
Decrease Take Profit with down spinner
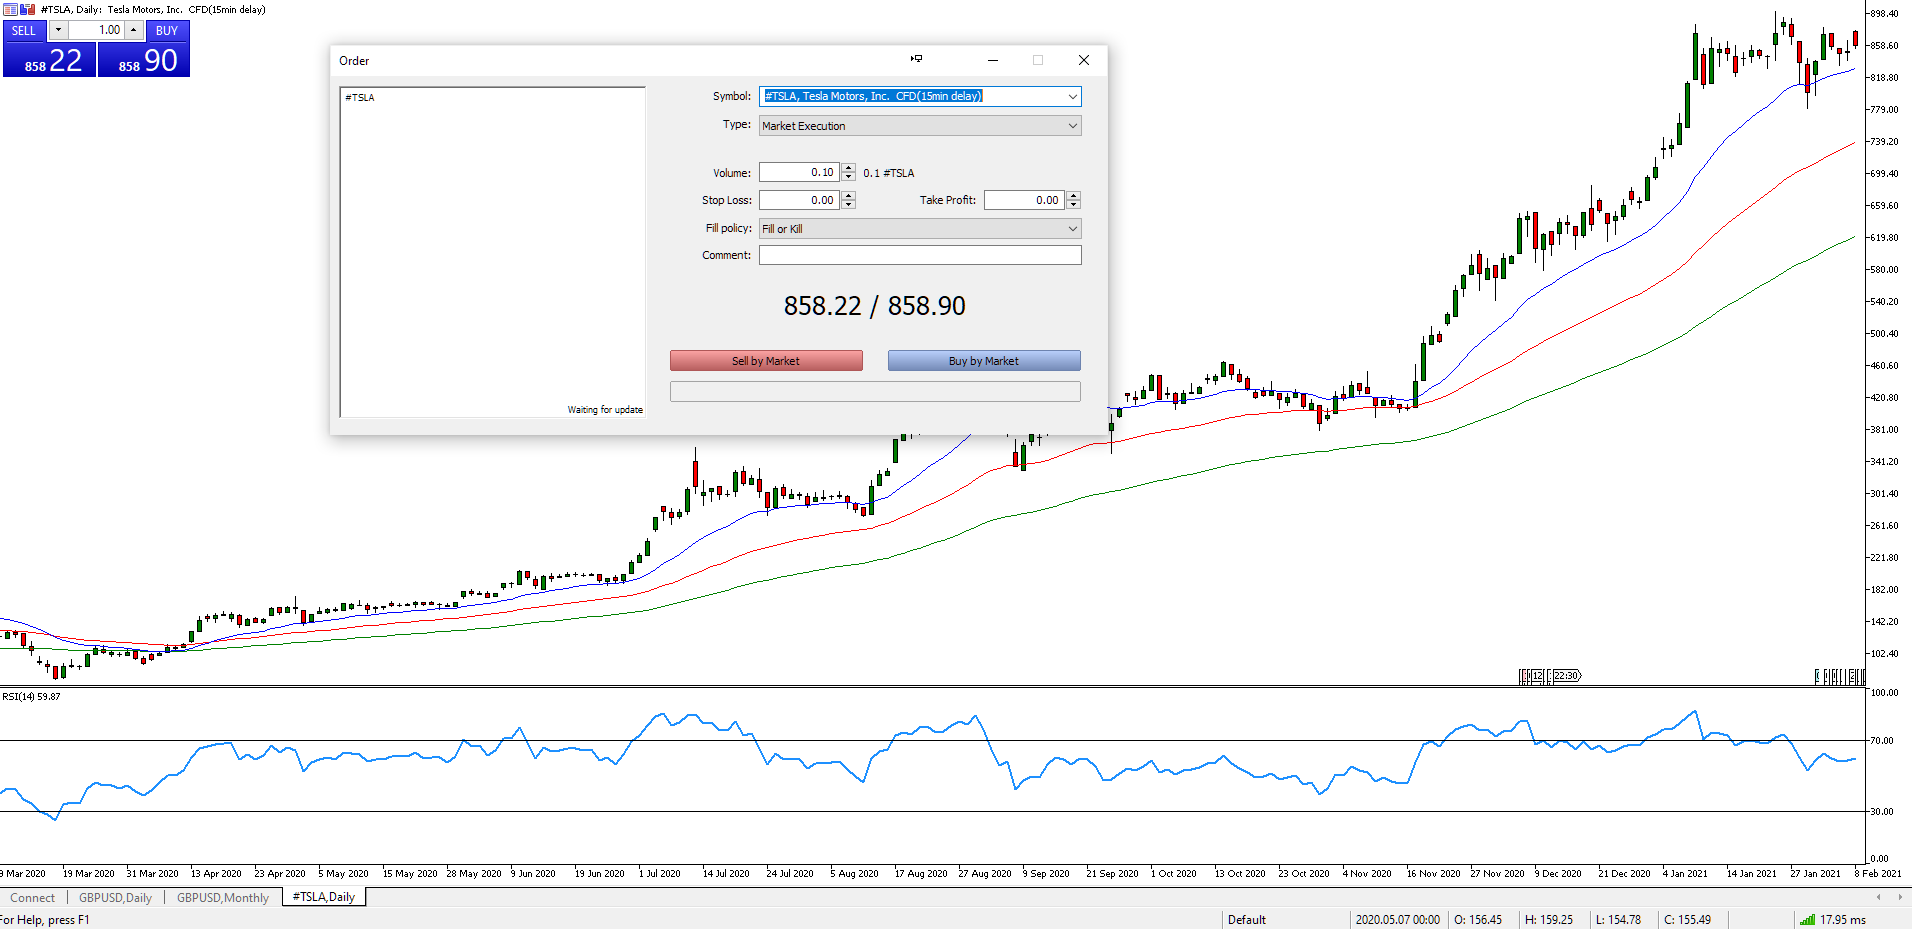tap(1073, 205)
